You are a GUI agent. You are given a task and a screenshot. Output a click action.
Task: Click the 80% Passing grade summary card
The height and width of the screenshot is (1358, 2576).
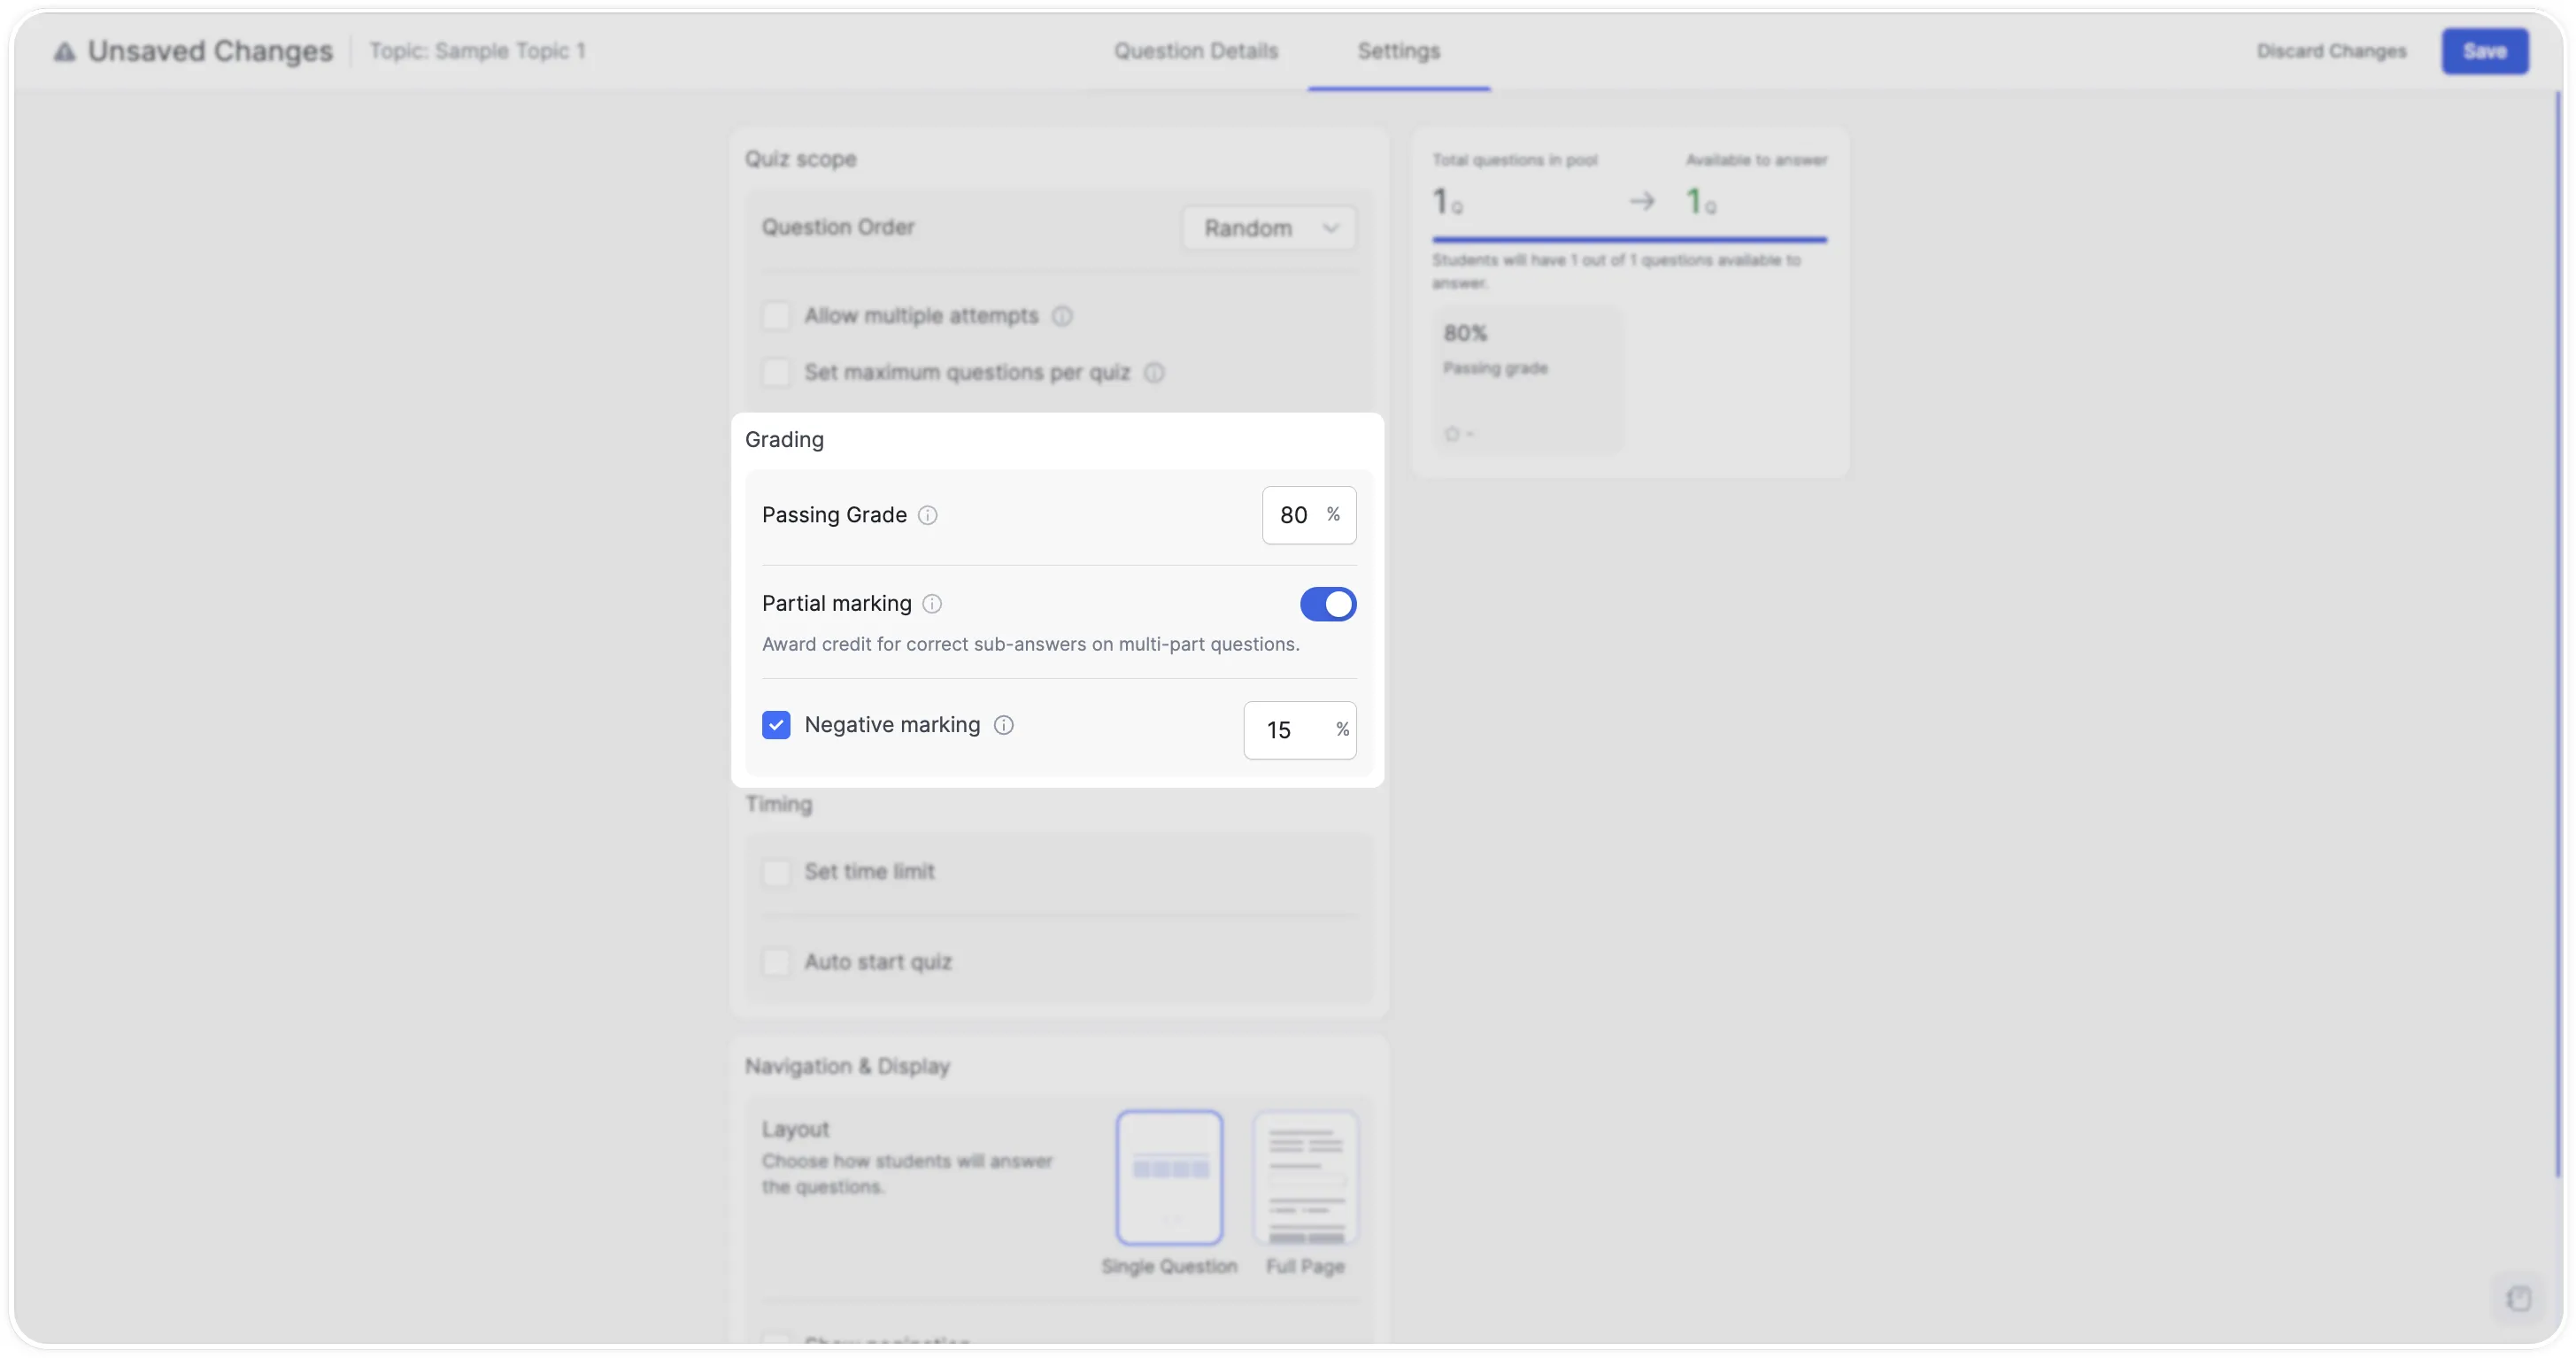point(1528,380)
